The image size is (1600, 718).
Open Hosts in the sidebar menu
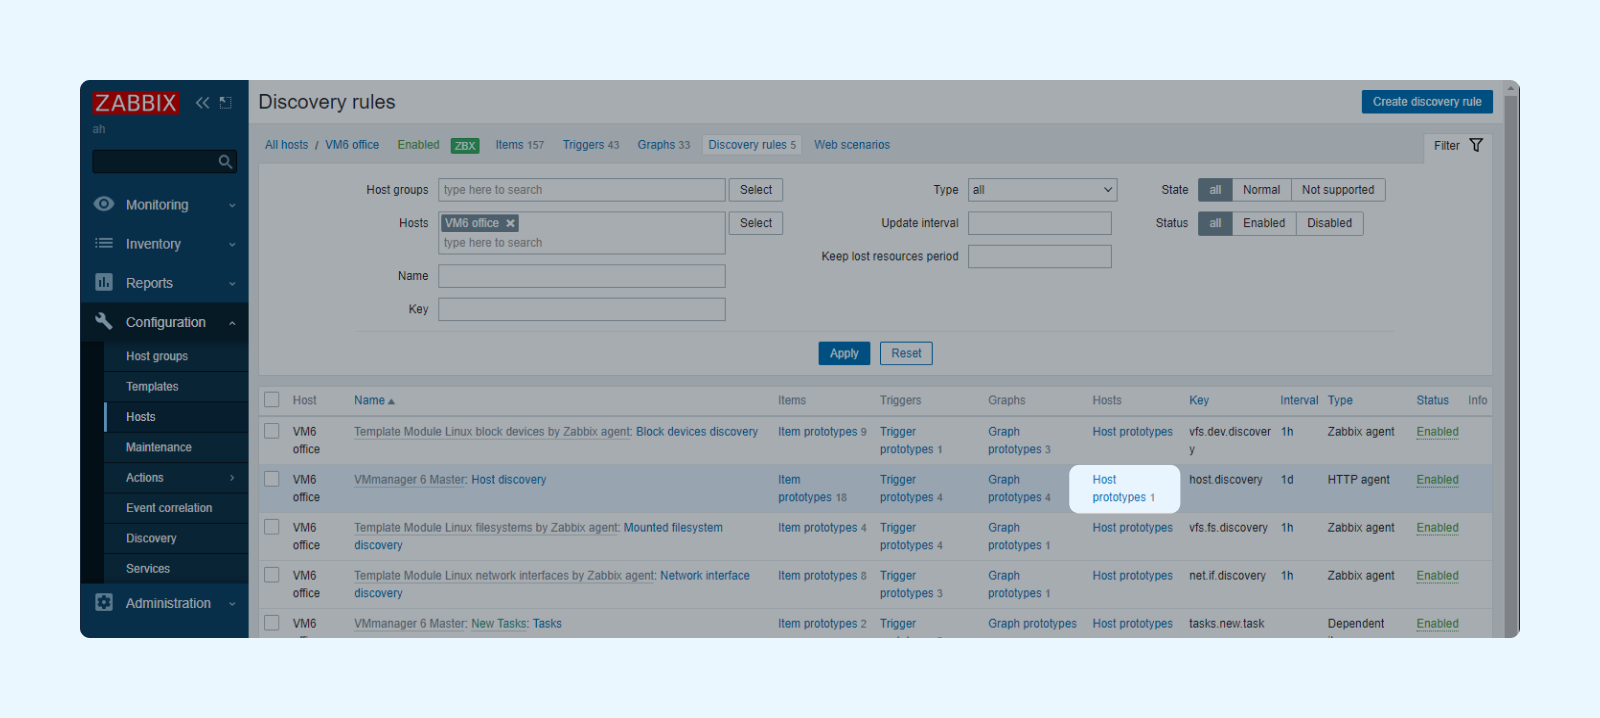coord(141,417)
